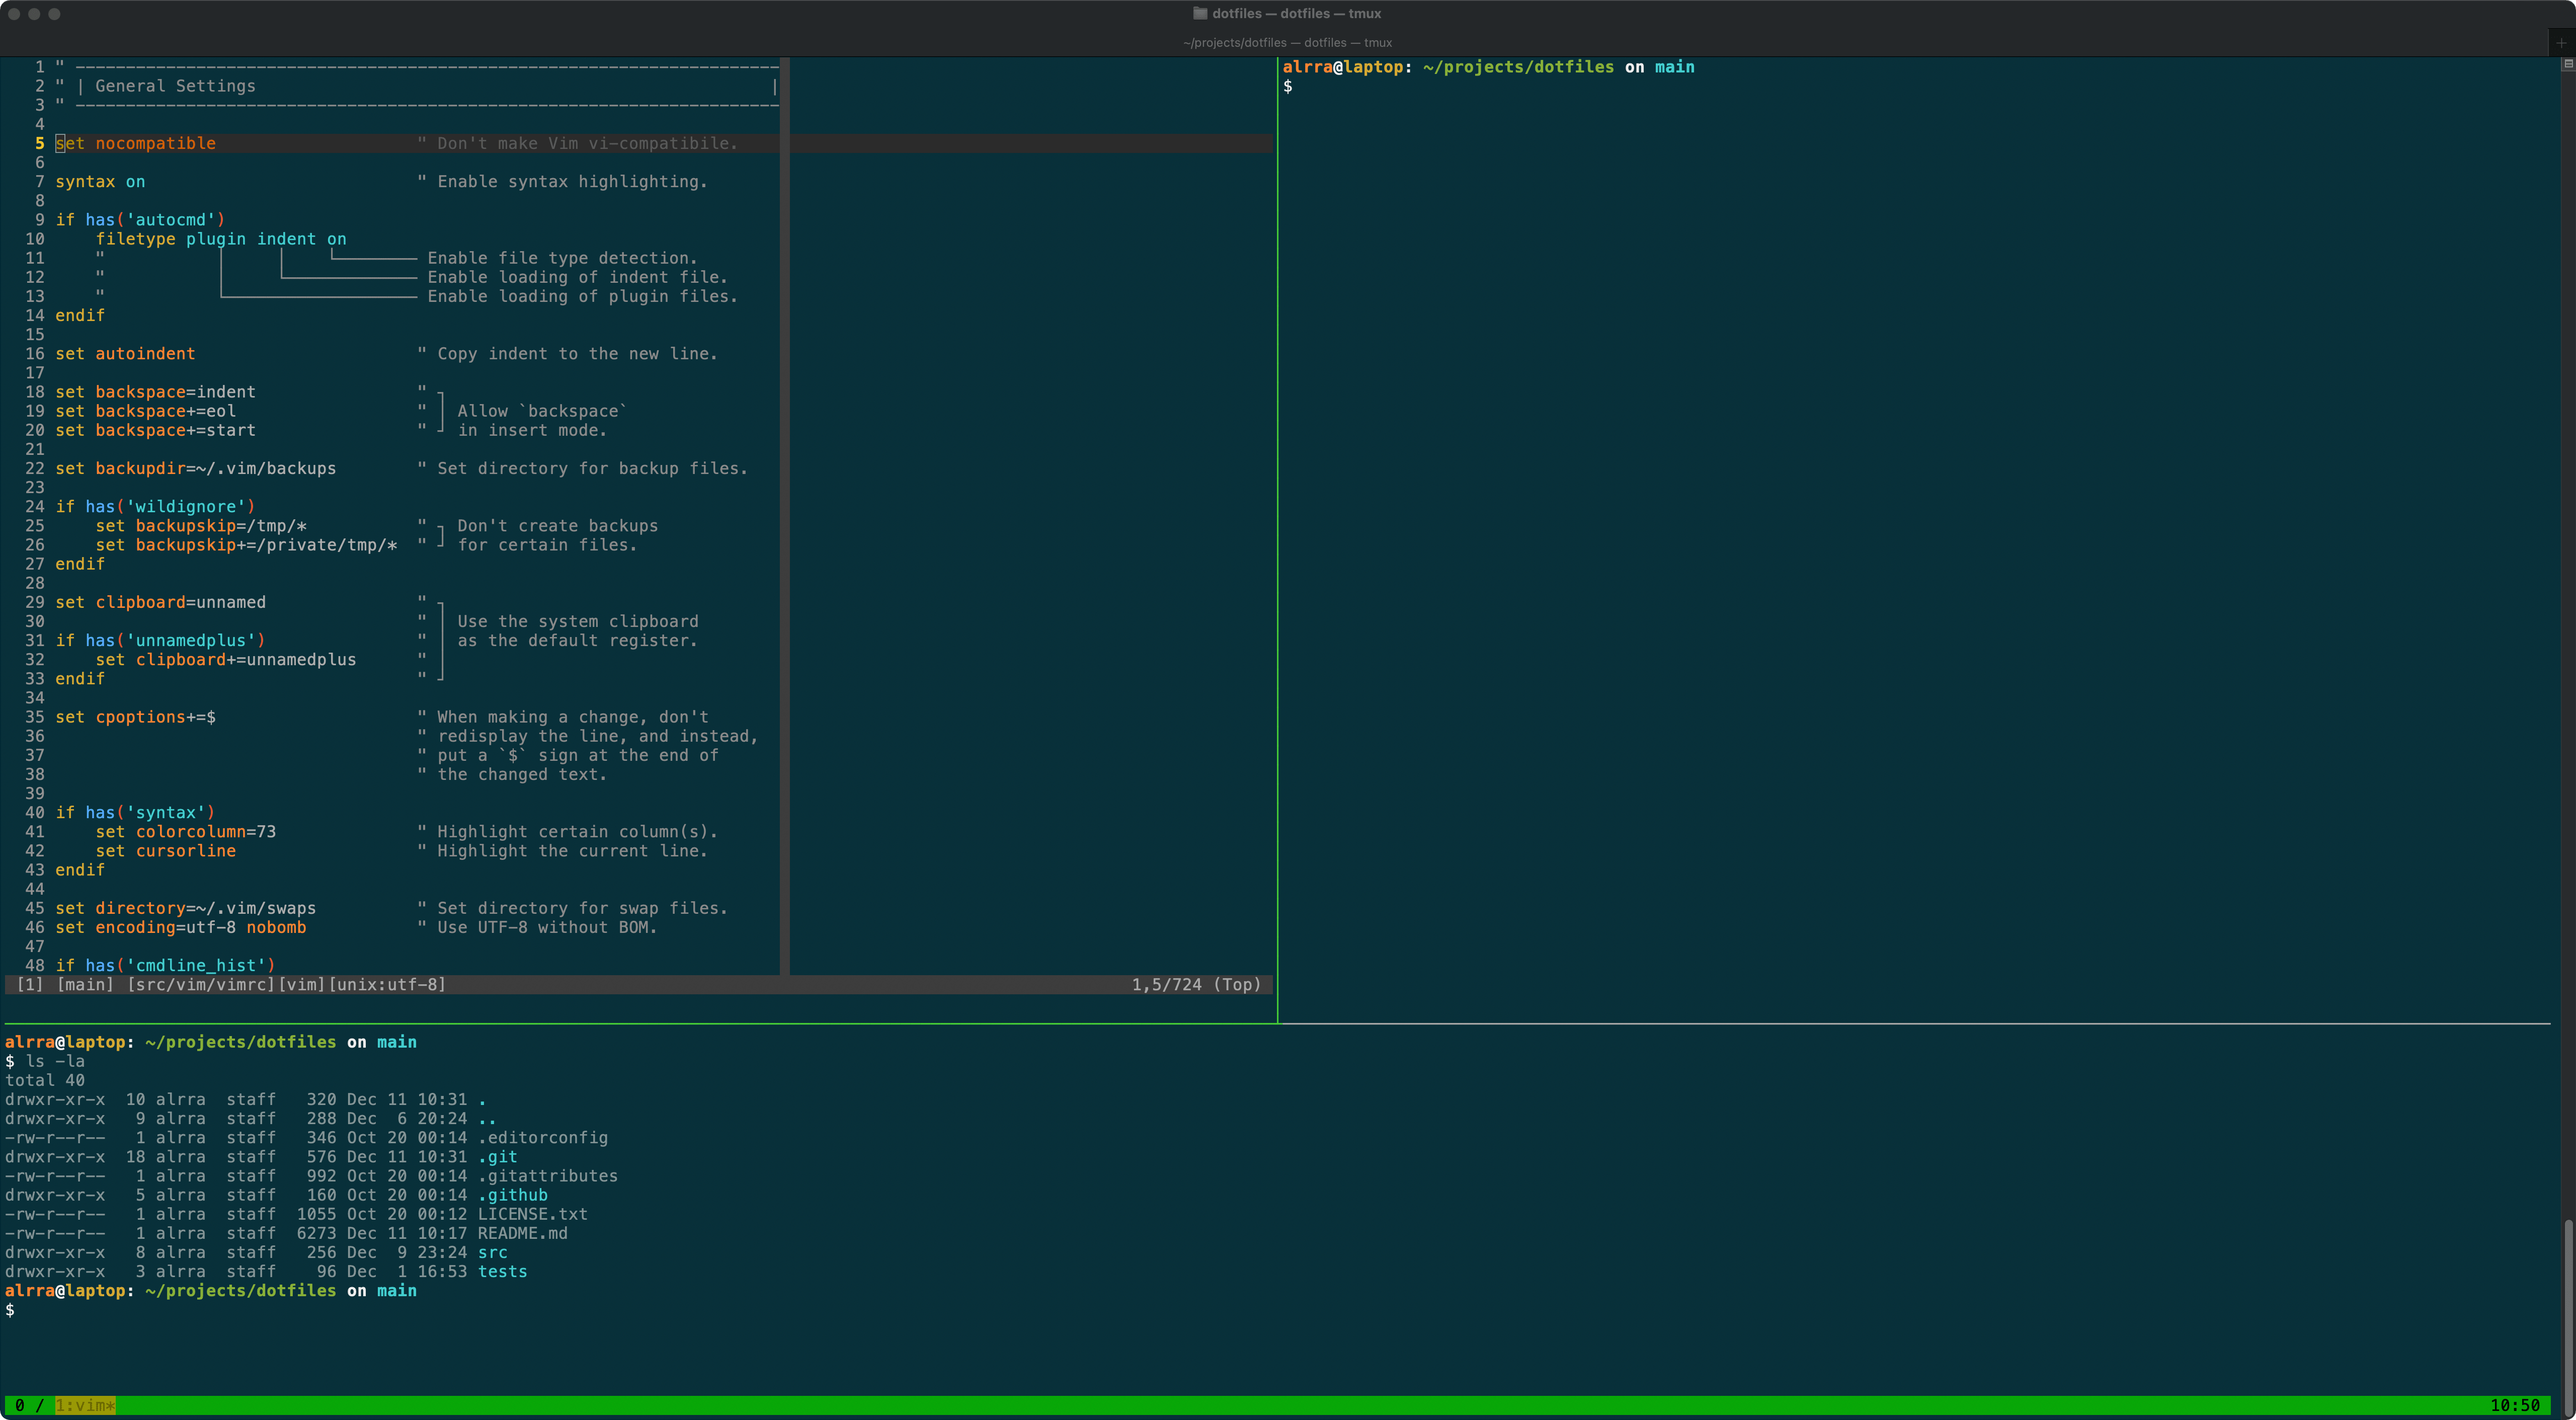
Task: Click comment 'Use UTF-8 without BOM.'
Action: [547, 928]
